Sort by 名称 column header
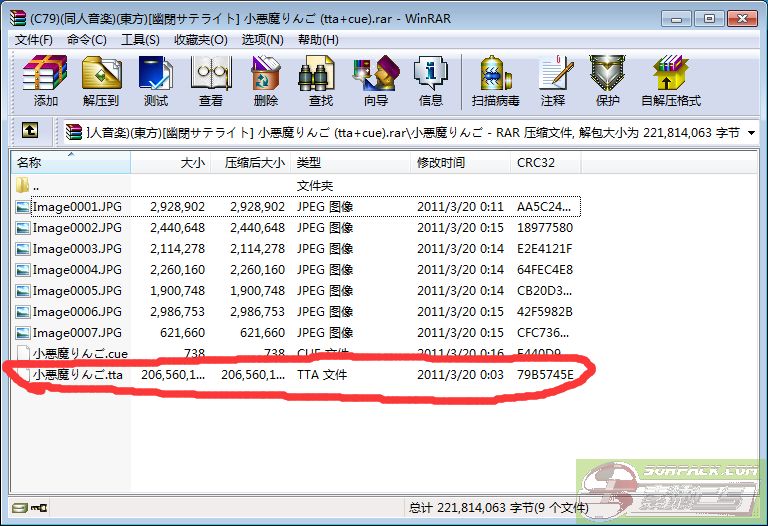This screenshot has height=526, width=768. pyautogui.click(x=71, y=162)
